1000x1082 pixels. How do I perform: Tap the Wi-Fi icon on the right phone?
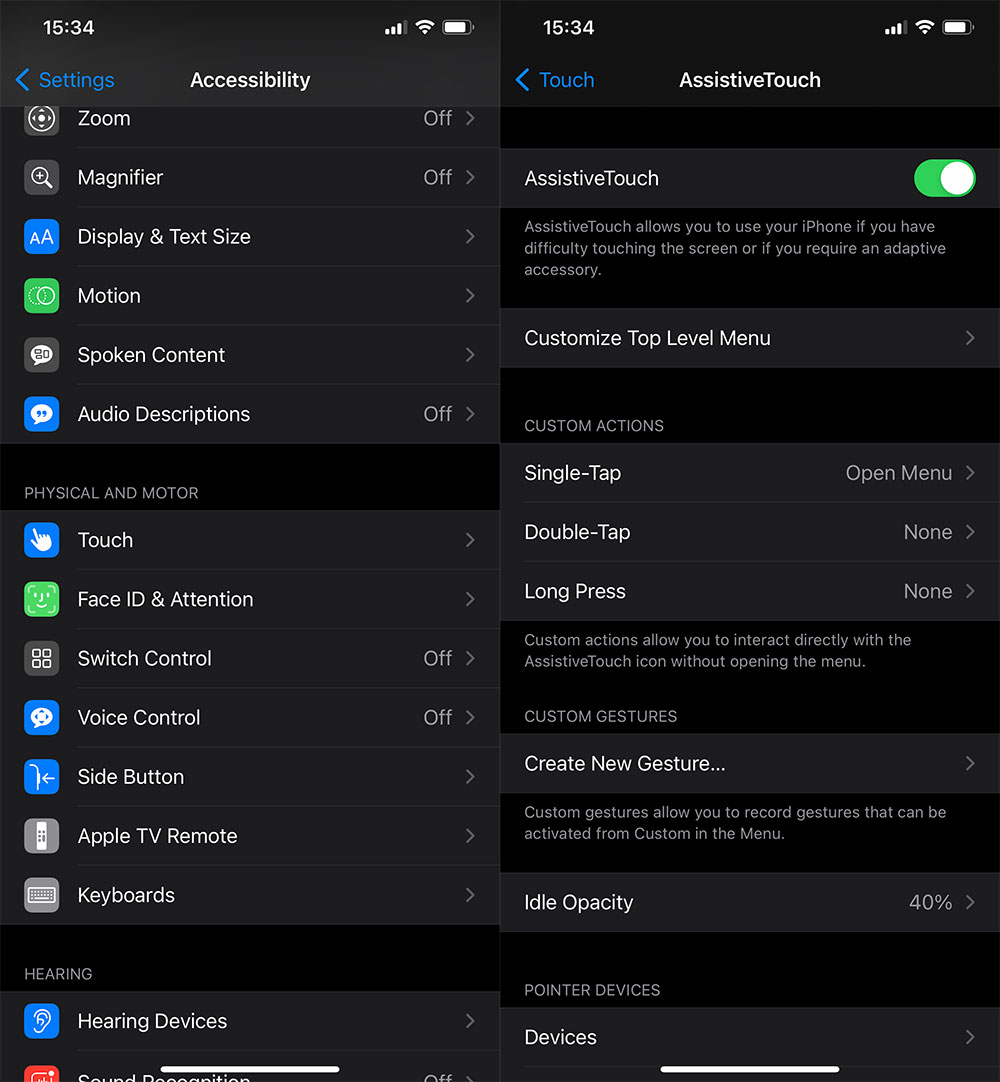925,27
